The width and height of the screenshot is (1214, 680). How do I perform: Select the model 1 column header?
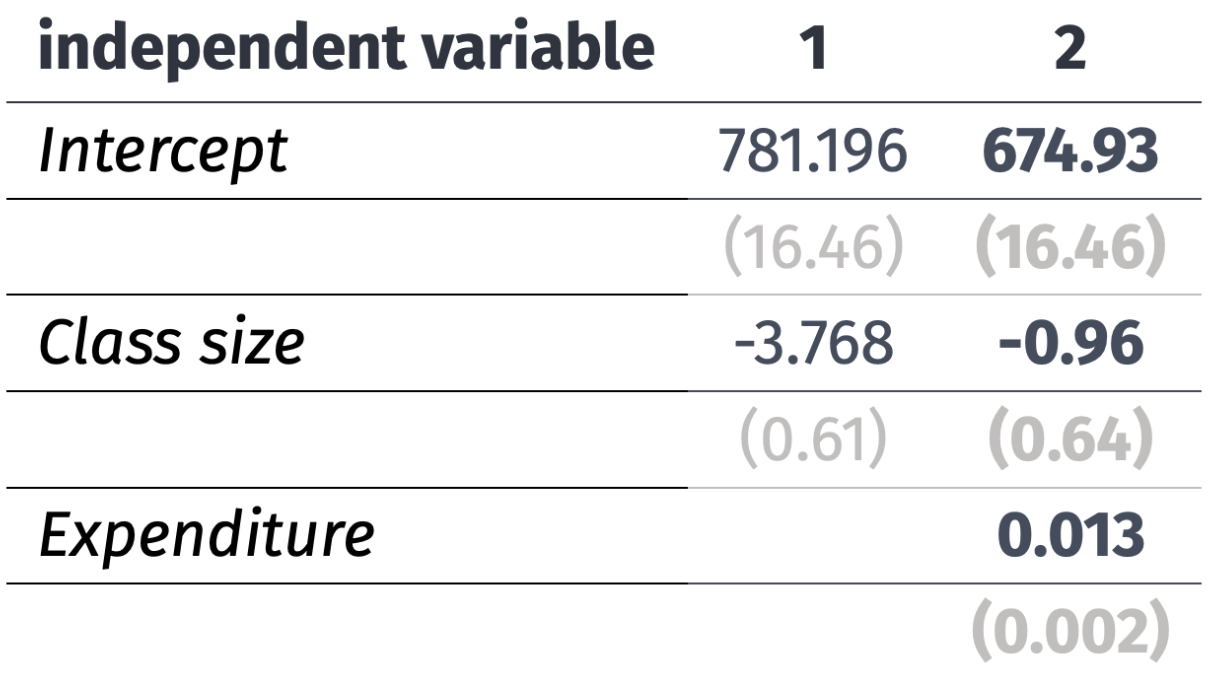(x=814, y=49)
